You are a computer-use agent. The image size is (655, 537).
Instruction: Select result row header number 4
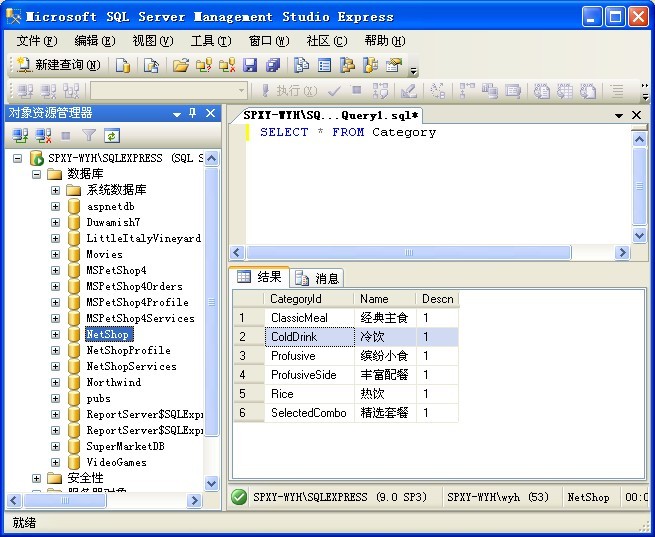click(249, 375)
